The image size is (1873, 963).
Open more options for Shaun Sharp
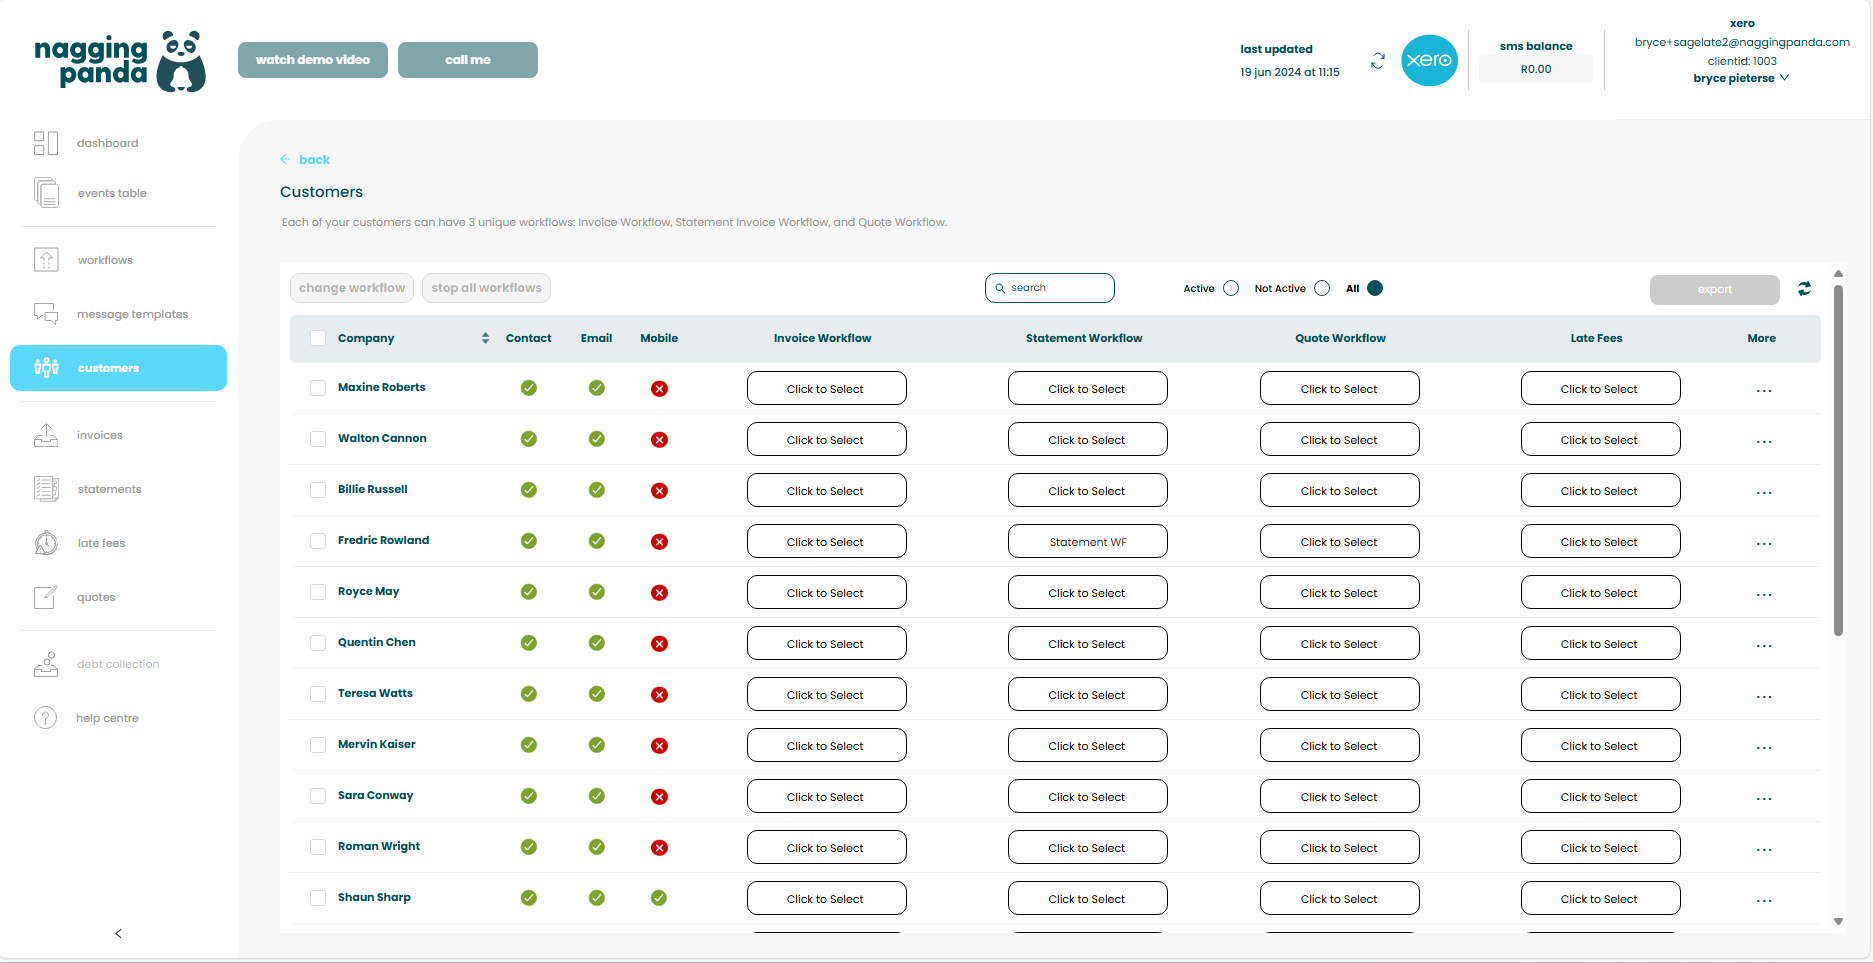pyautogui.click(x=1763, y=900)
